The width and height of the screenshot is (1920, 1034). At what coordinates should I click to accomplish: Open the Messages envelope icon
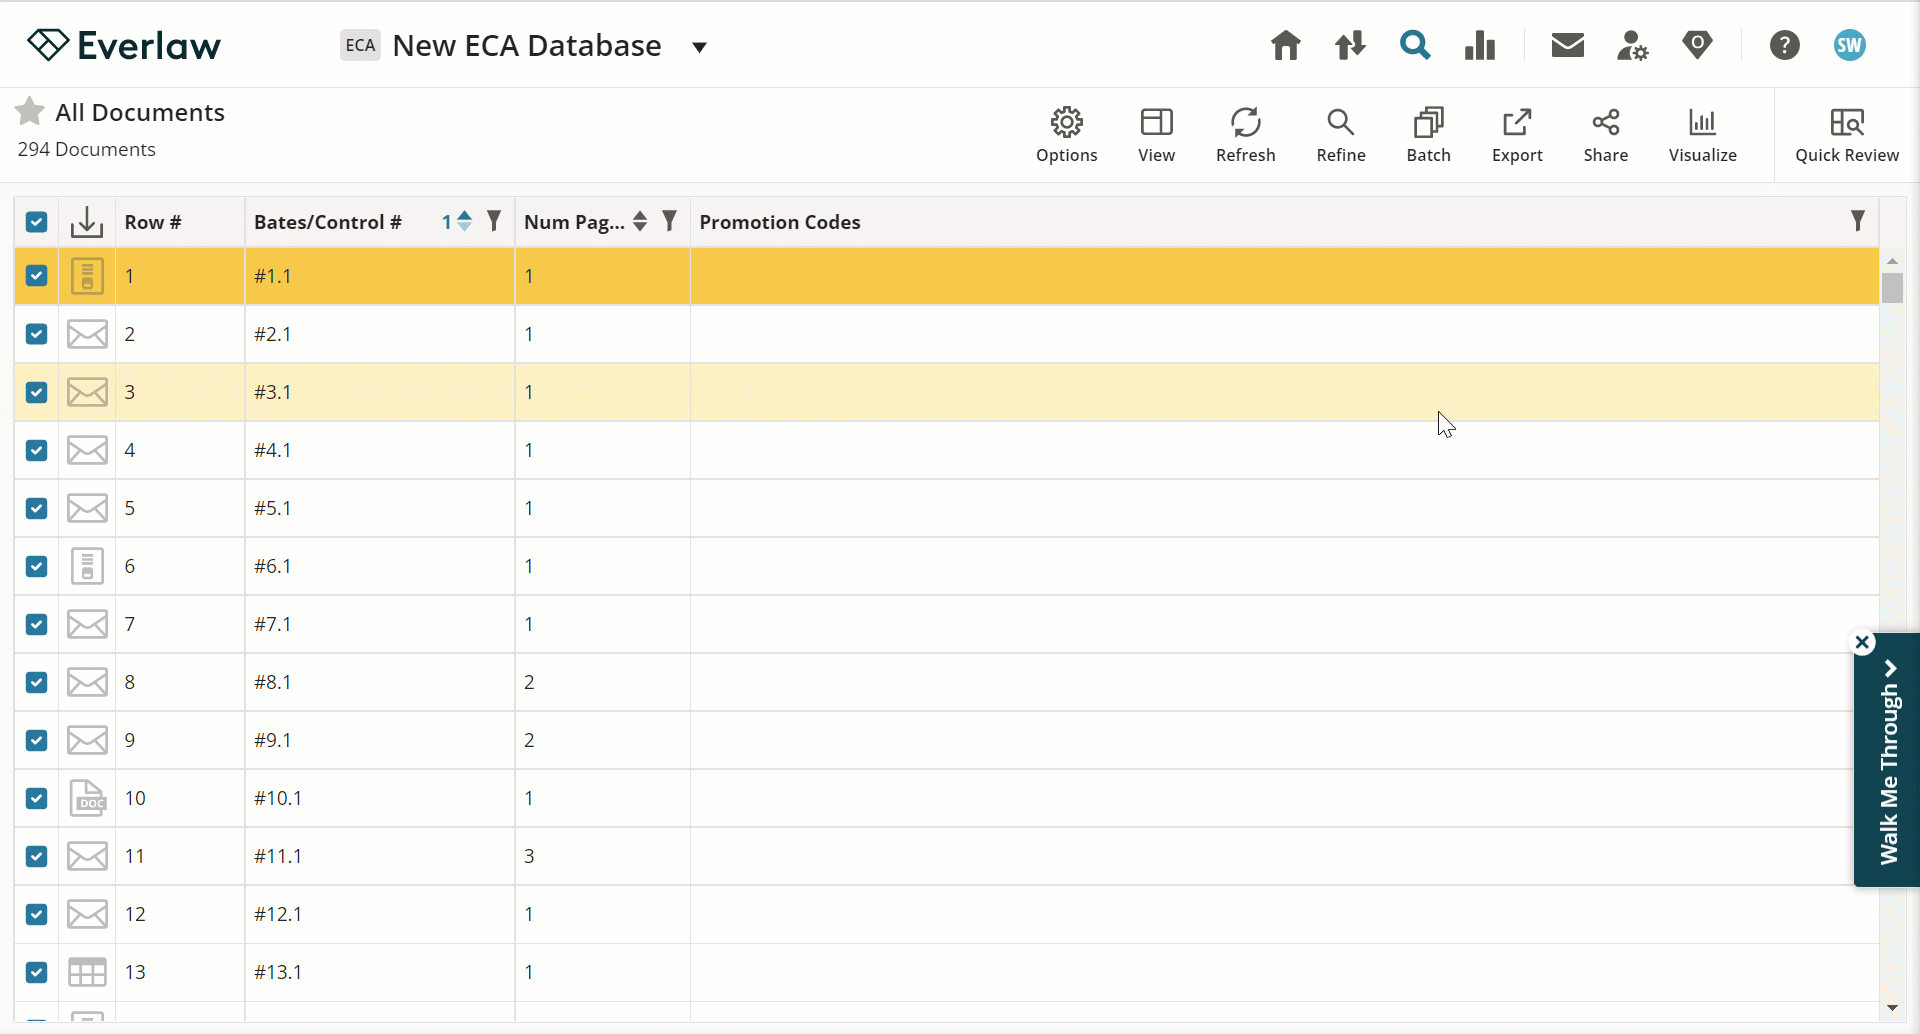[x=1568, y=45]
